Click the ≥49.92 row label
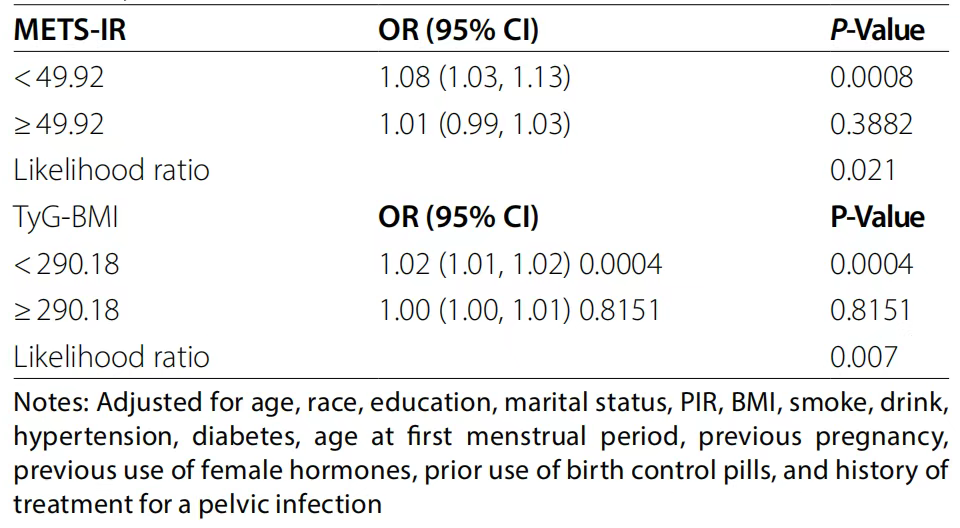Image resolution: width=960 pixels, height=528 pixels. pyautogui.click(x=59, y=124)
